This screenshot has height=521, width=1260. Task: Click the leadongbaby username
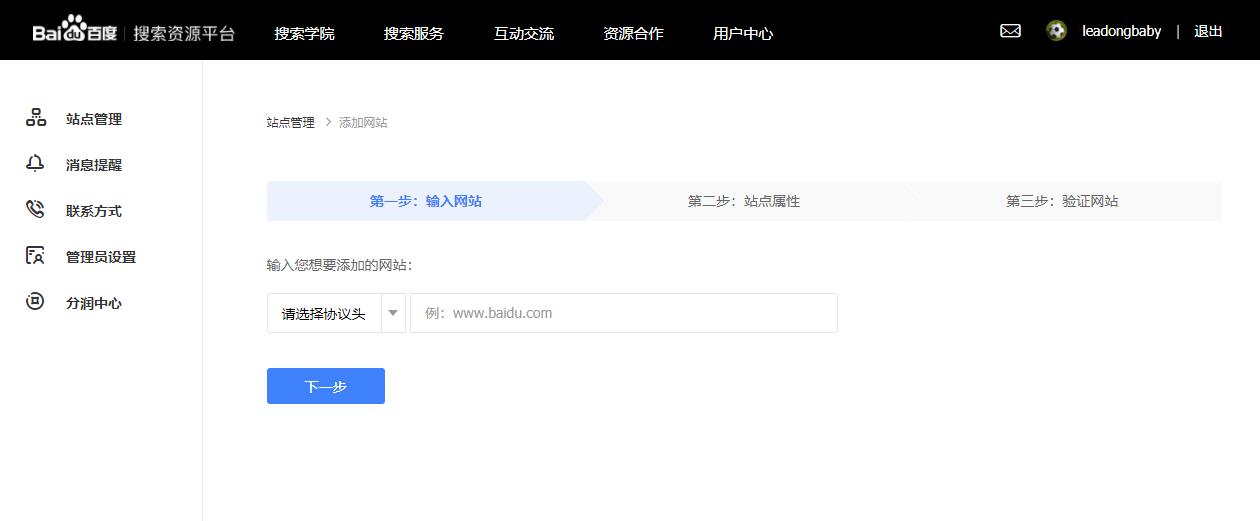[1121, 31]
